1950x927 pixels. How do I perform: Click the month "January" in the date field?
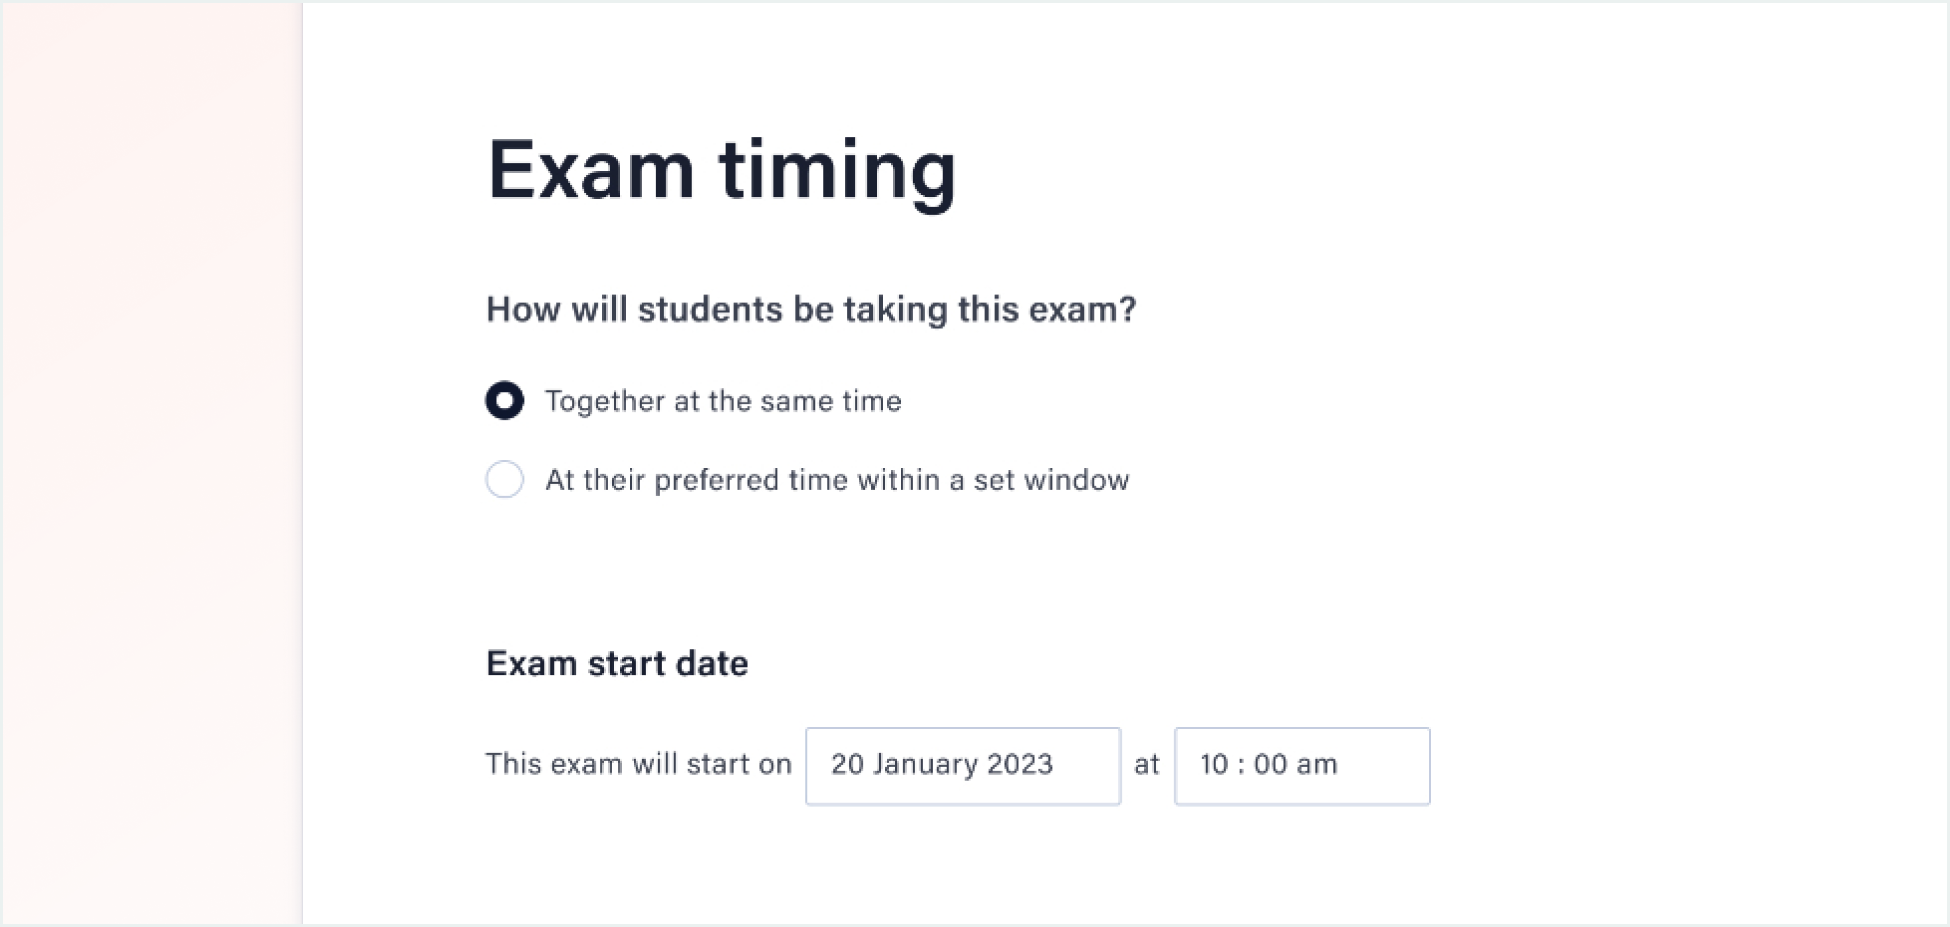coord(928,765)
